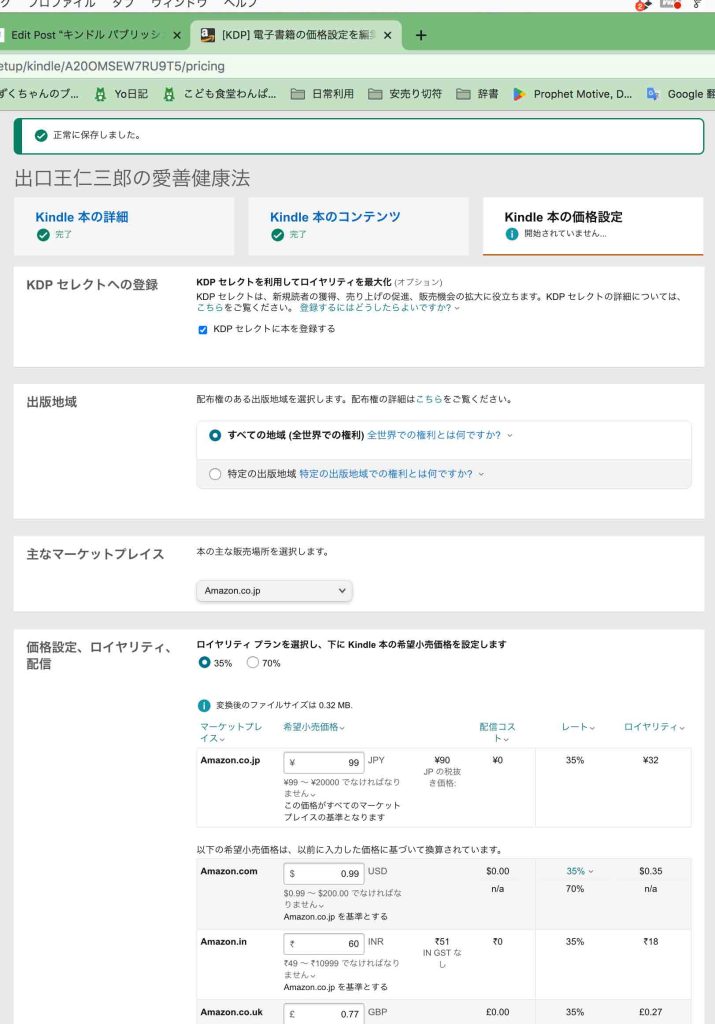Choose the 35% royalty plan
715x1024 pixels.
pyautogui.click(x=204, y=662)
